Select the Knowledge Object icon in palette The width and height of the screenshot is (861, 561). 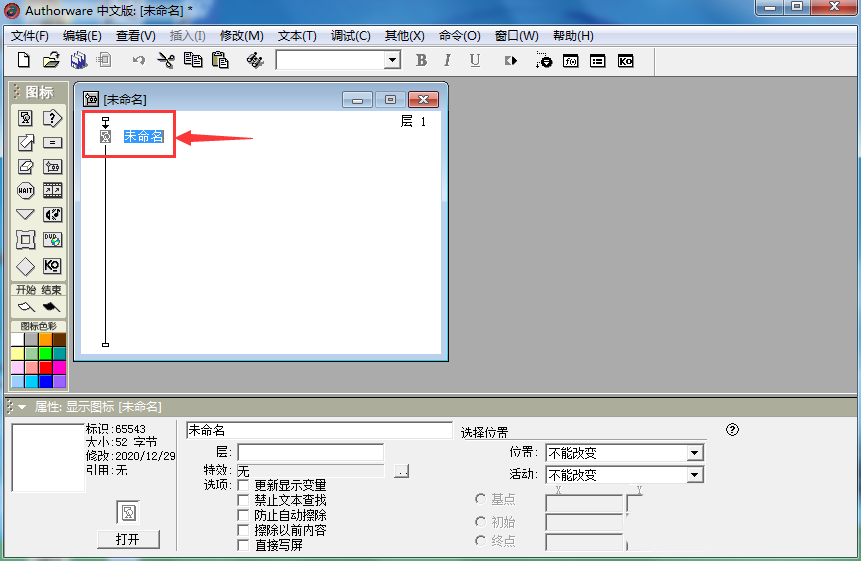pyautogui.click(x=52, y=266)
